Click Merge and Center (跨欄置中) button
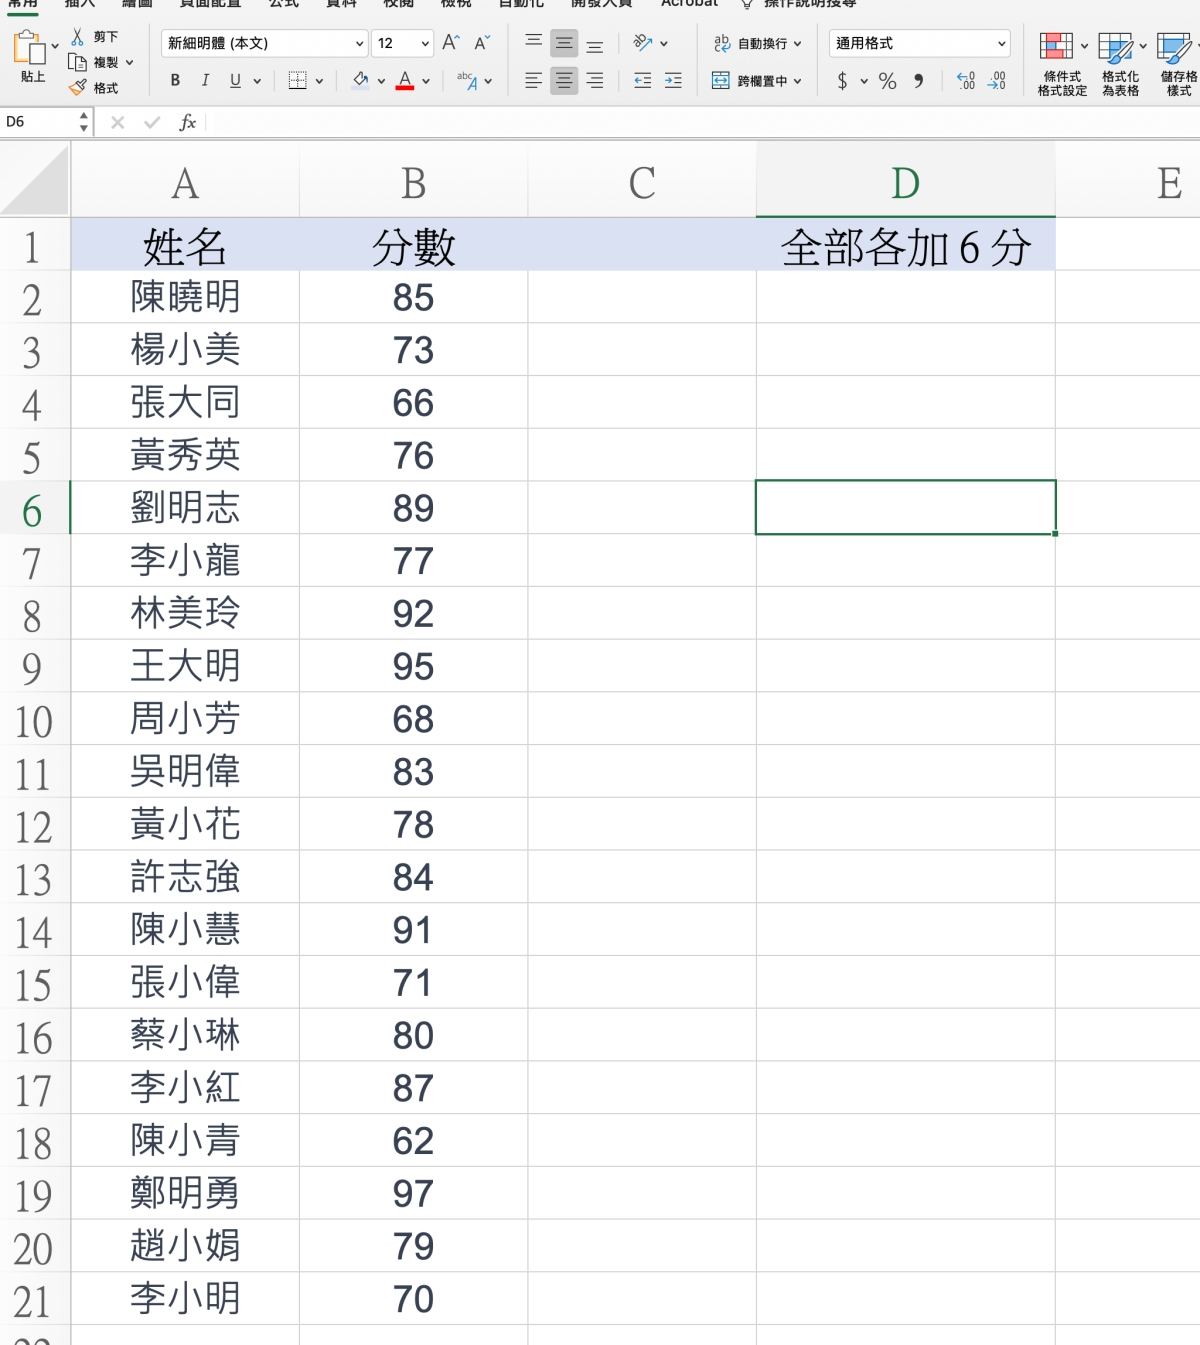 pyautogui.click(x=749, y=80)
